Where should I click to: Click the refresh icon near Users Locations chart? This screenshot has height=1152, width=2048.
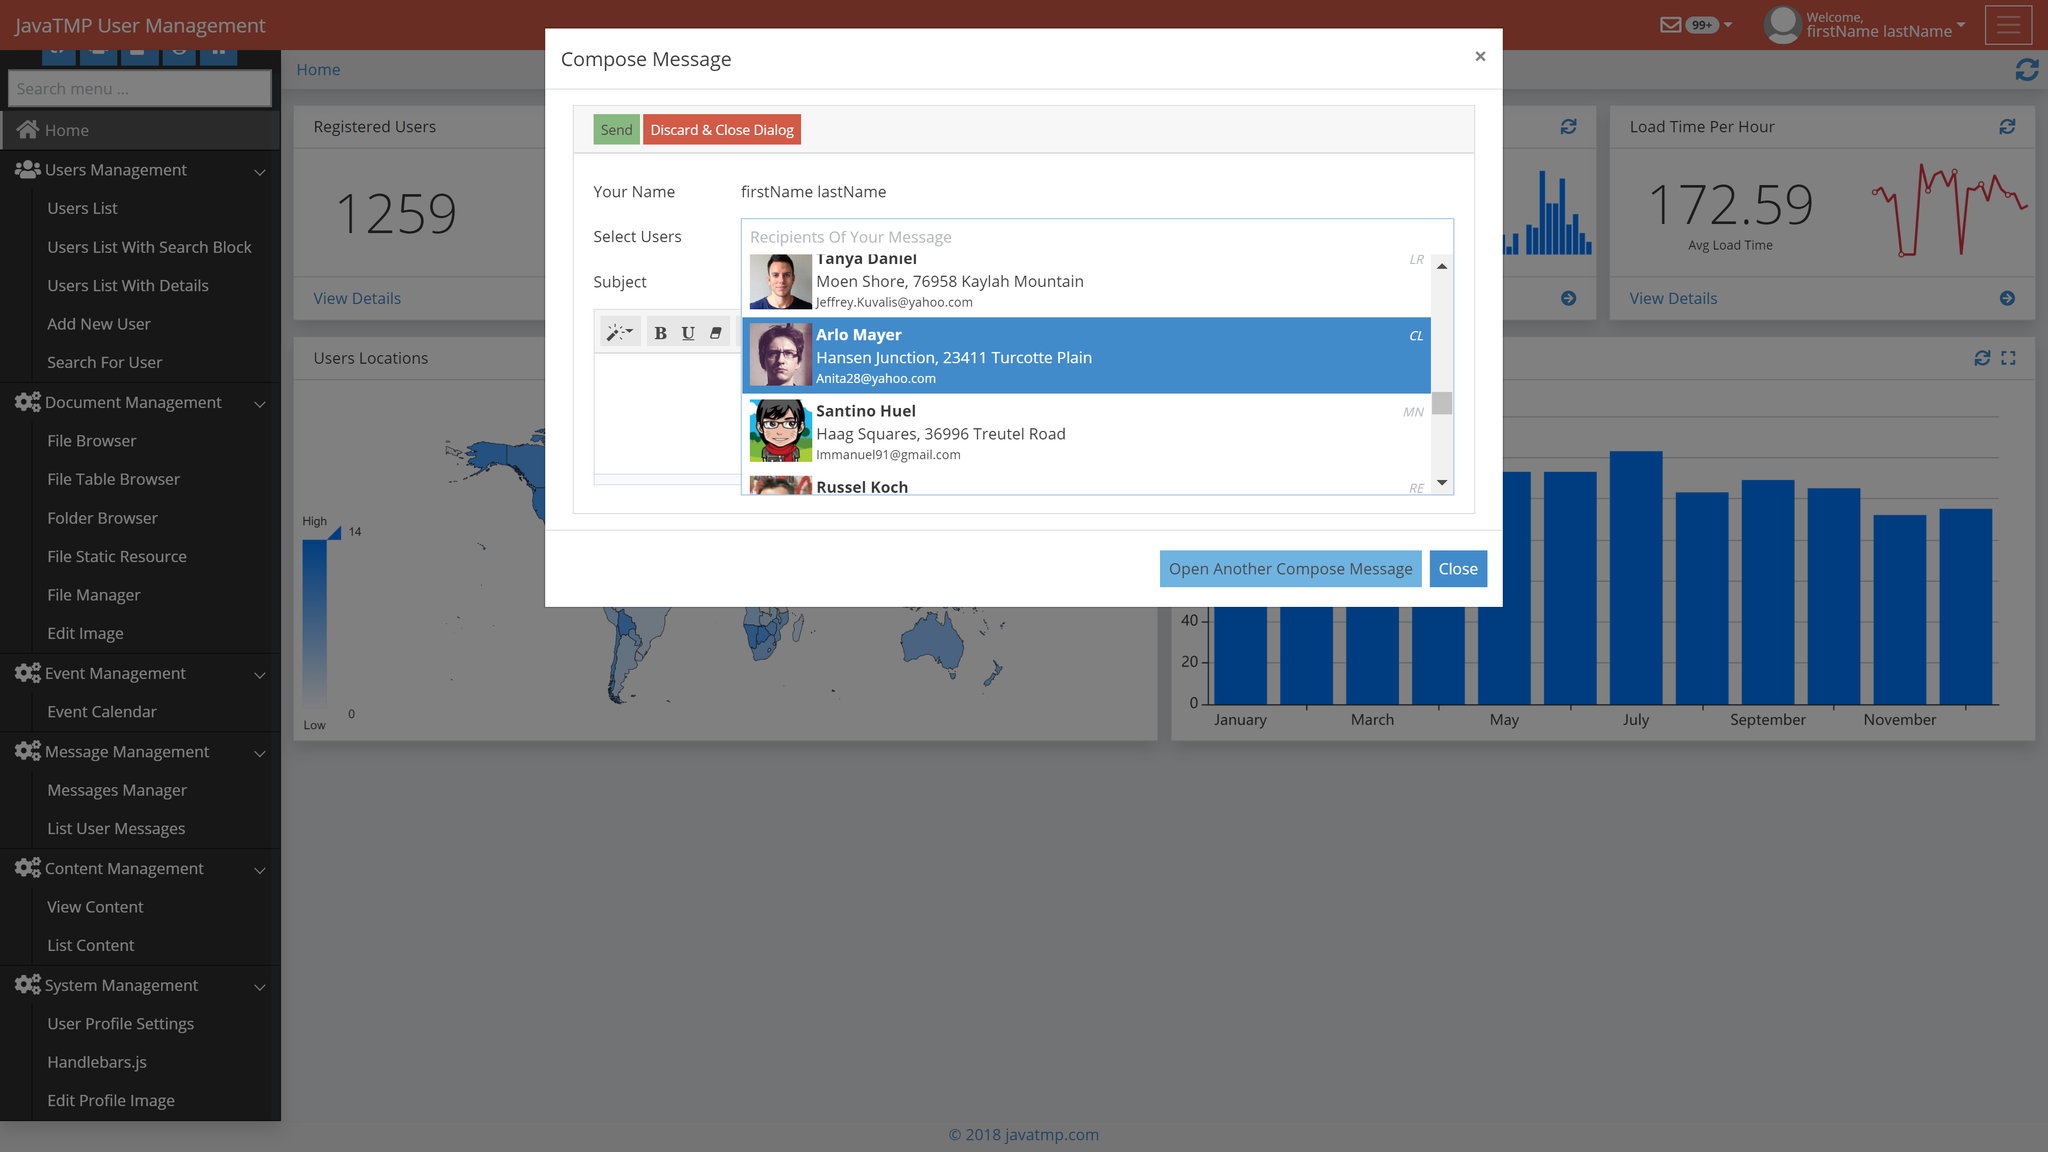[x=1983, y=357]
